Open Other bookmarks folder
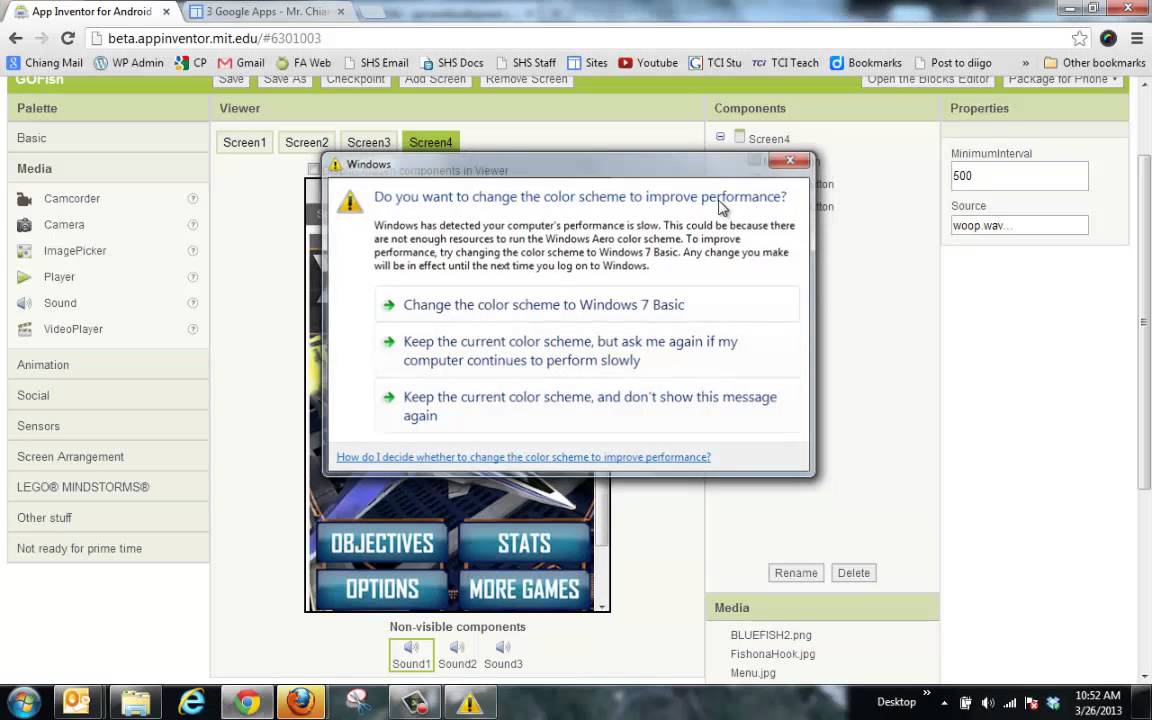 click(x=1095, y=62)
